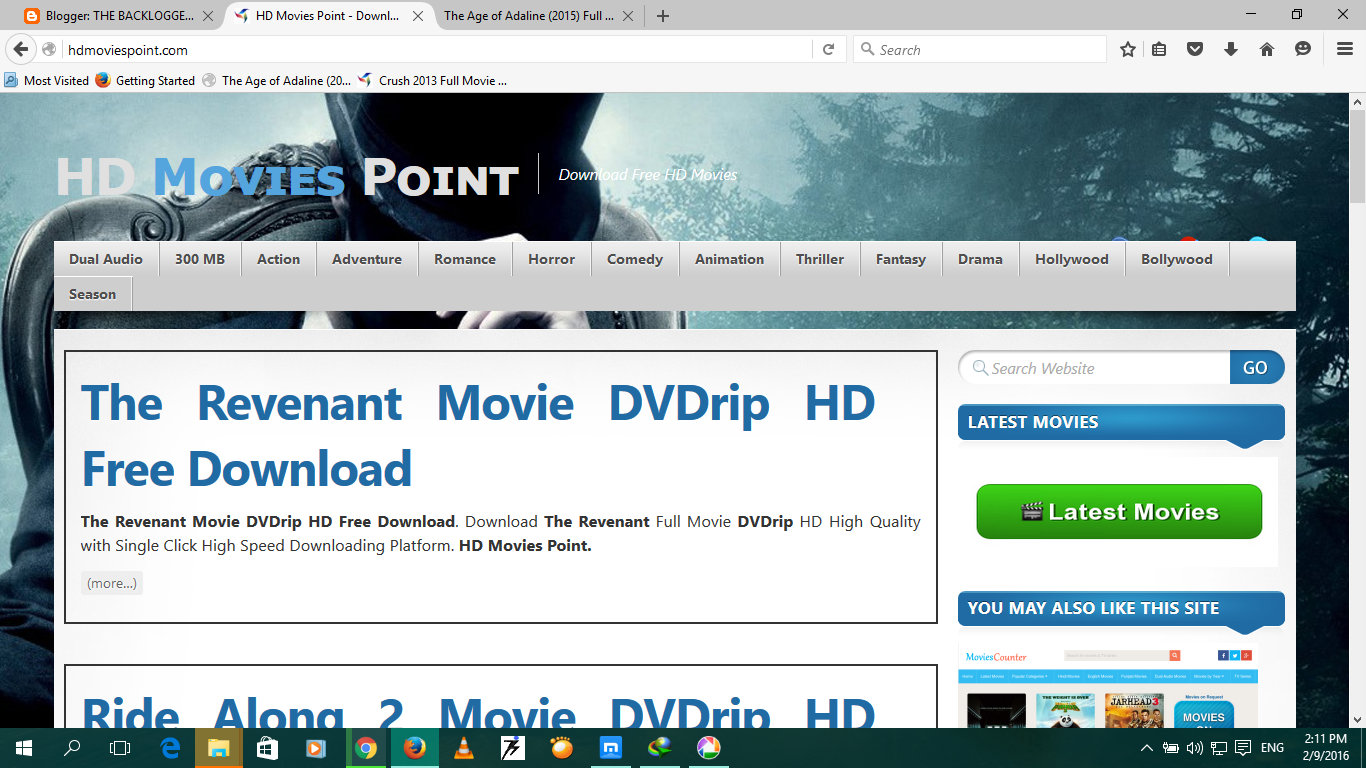Image resolution: width=1366 pixels, height=768 pixels.
Task: Open the chat smiley icon in toolbar
Action: (1303, 49)
